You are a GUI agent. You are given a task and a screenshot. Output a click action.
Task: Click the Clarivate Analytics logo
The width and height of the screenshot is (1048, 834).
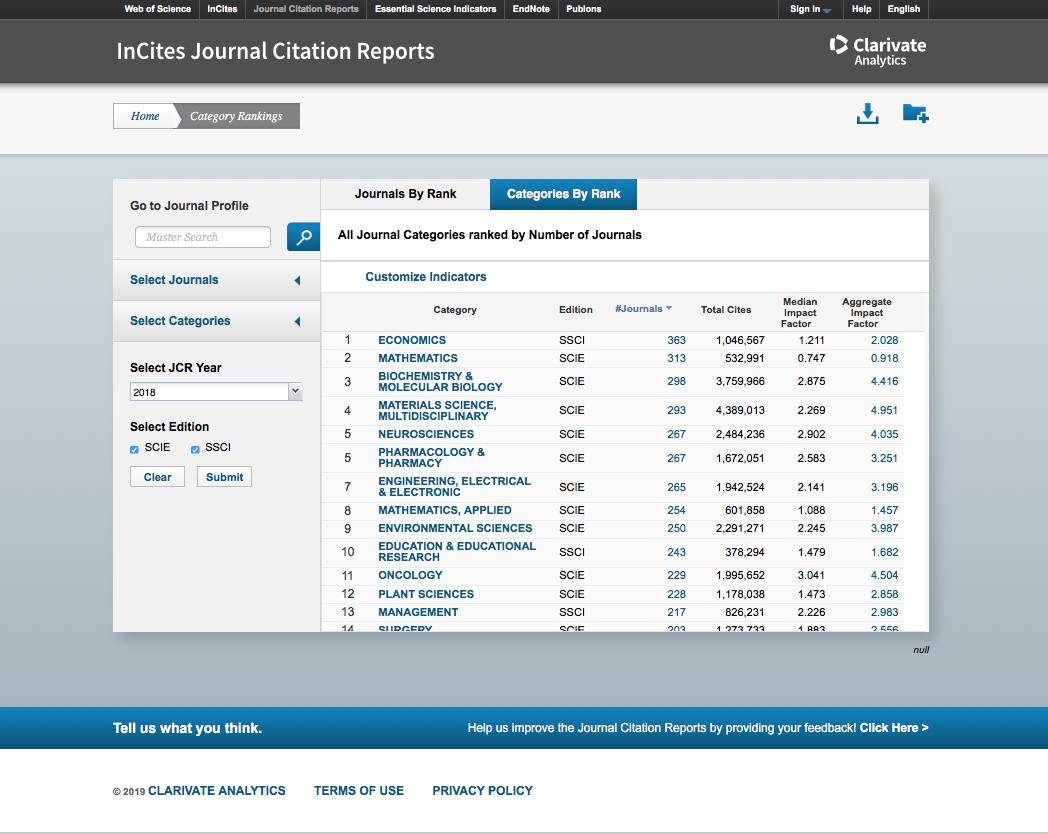tap(878, 51)
